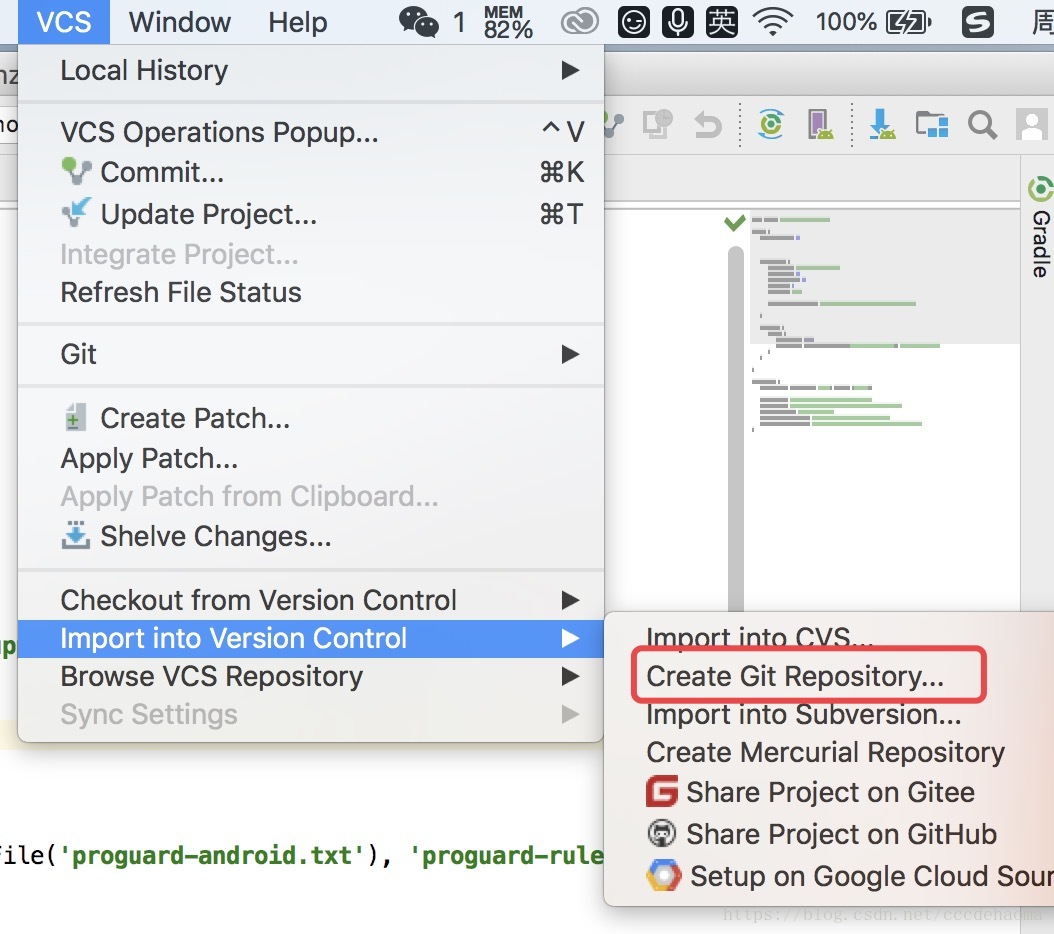Viewport: 1054px width, 934px height.
Task: Open Project Structure toolbar icon
Action: pyautogui.click(x=932, y=124)
